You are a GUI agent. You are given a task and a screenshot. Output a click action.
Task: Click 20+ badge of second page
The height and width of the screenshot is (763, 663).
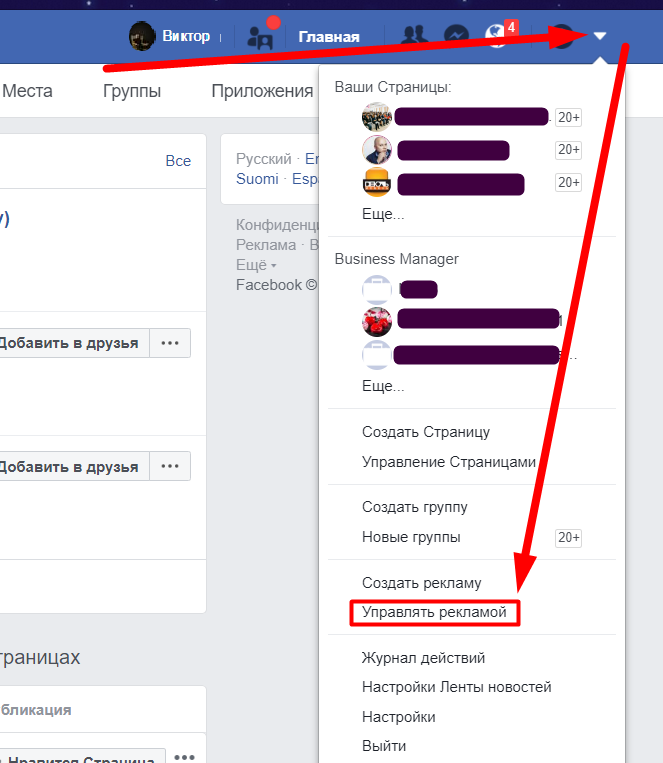point(569,150)
